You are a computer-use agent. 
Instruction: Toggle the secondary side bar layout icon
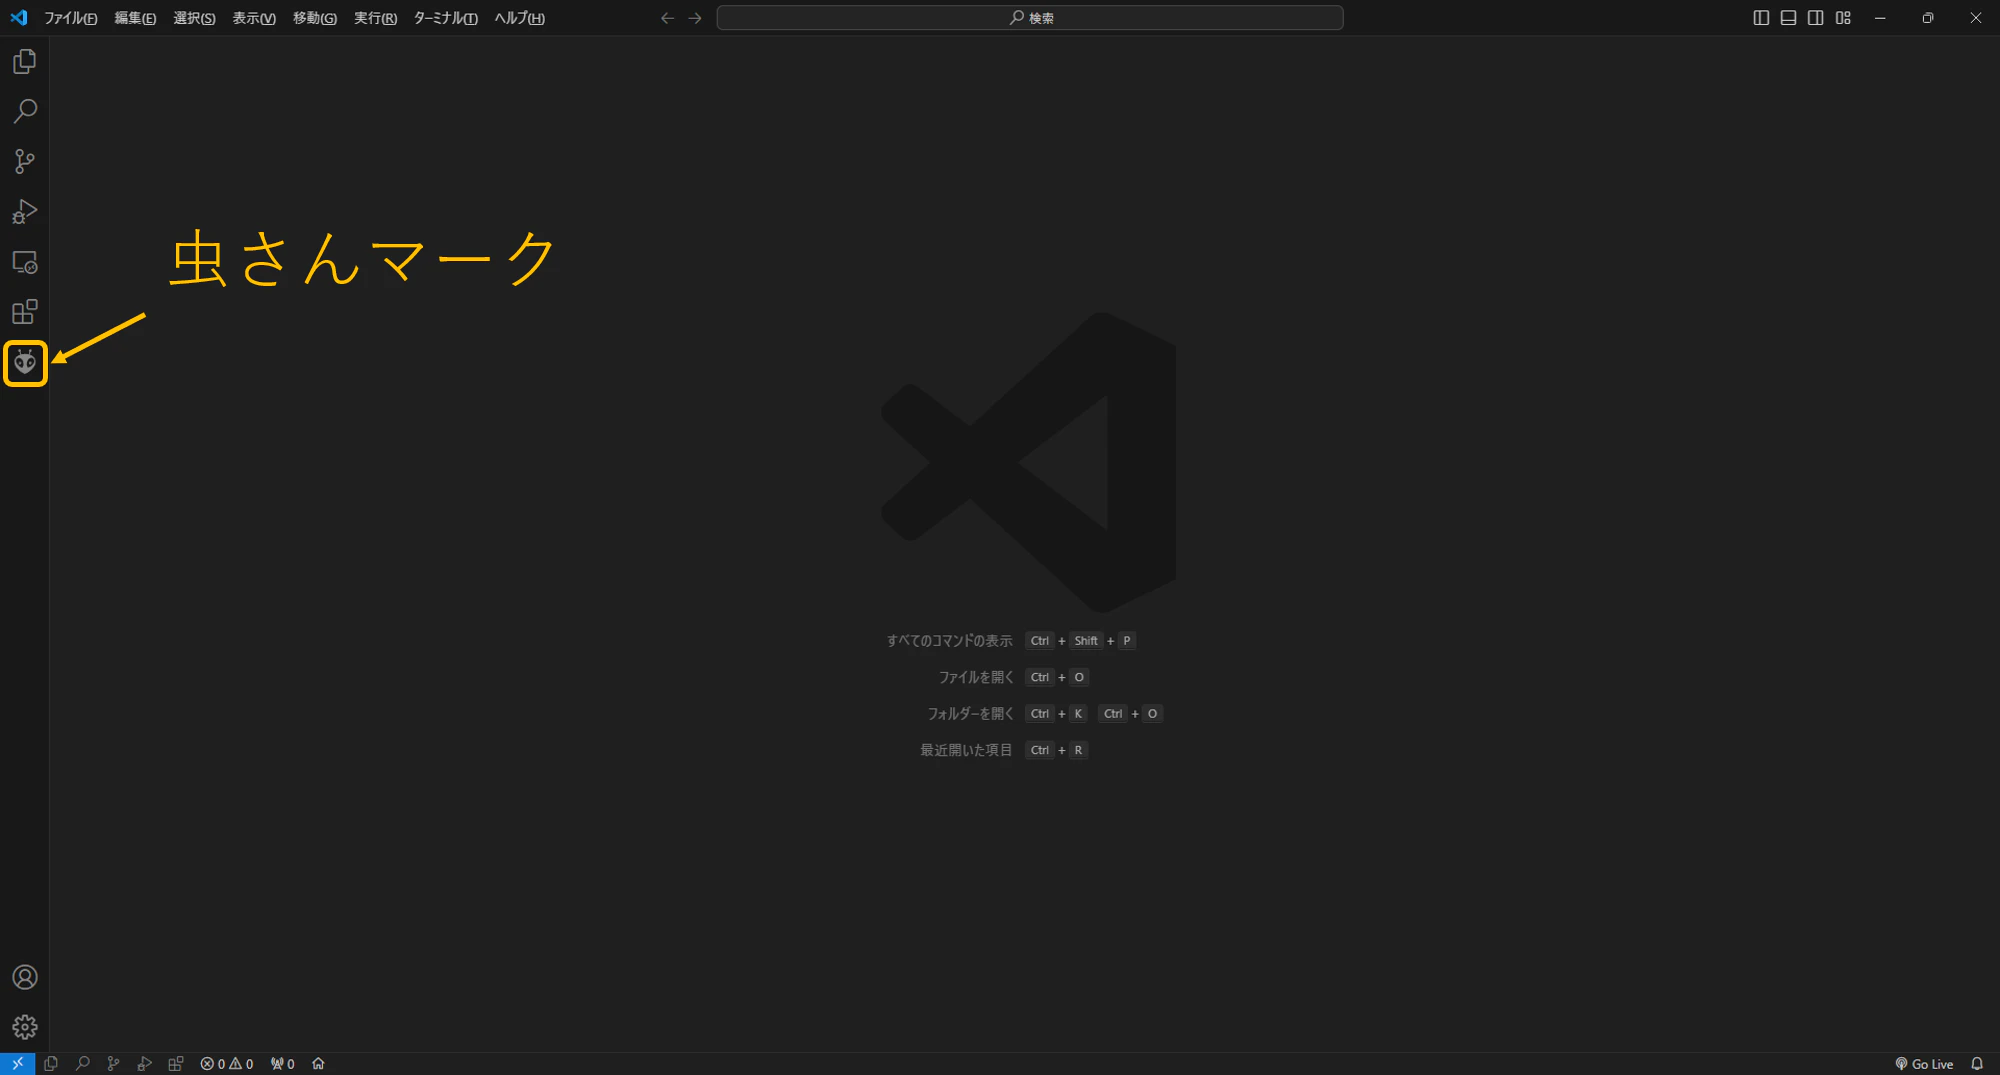click(1815, 18)
